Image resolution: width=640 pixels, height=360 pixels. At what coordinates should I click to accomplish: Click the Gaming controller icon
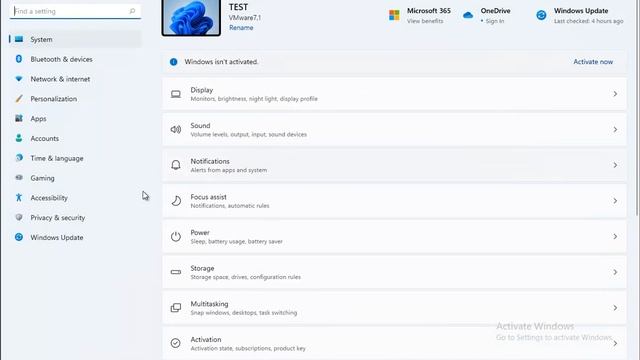click(x=19, y=178)
